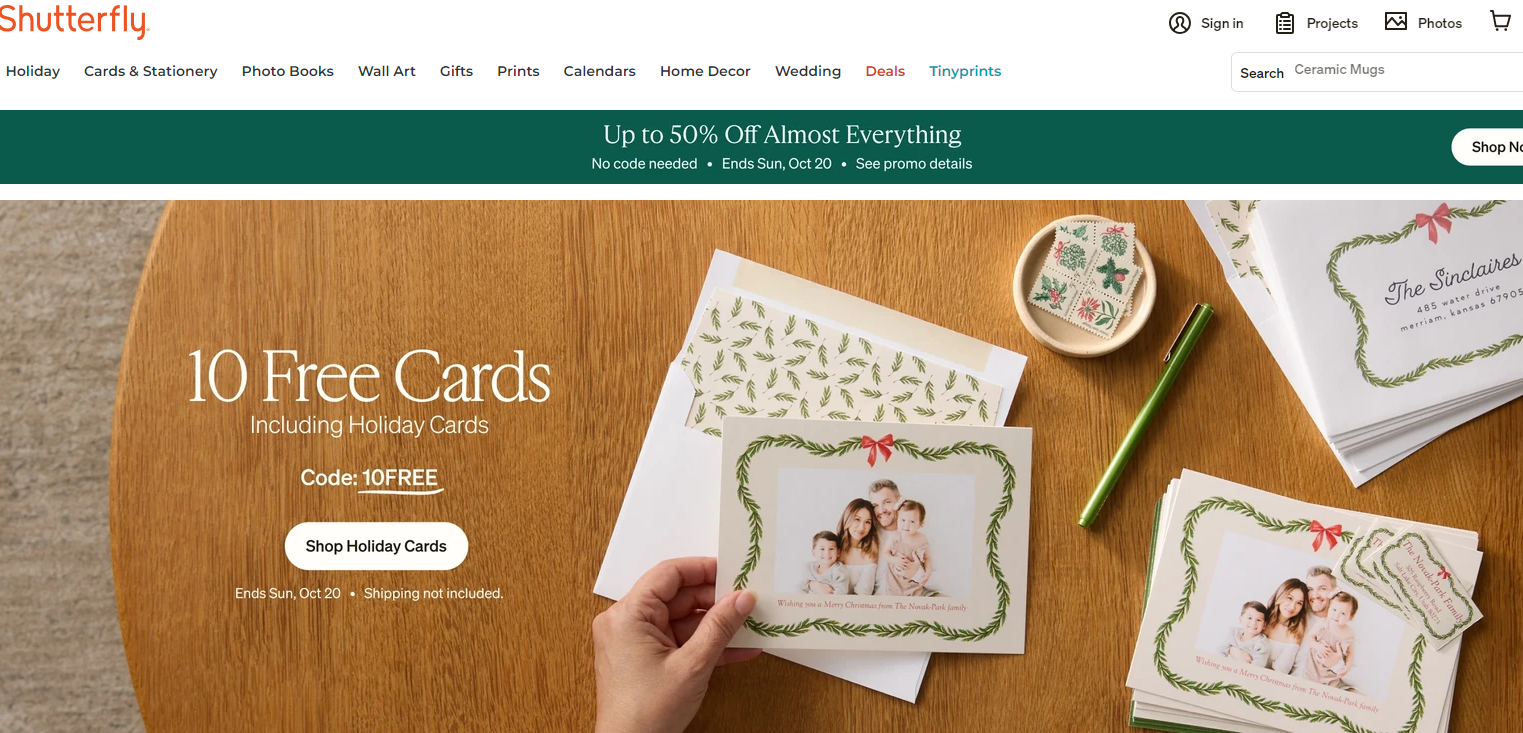Viewport: 1523px width, 733px height.
Task: Open the Home Decor menu
Action: coord(705,71)
